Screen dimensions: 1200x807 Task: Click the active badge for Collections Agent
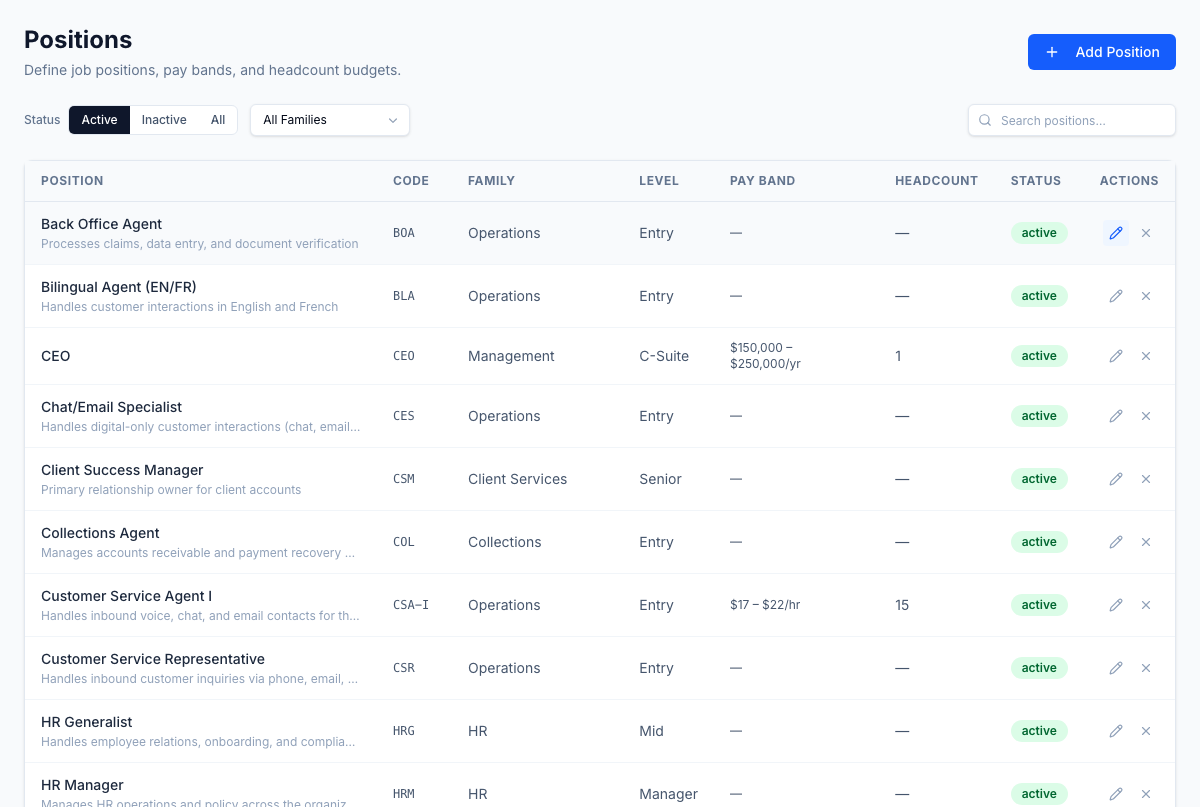[1039, 542]
